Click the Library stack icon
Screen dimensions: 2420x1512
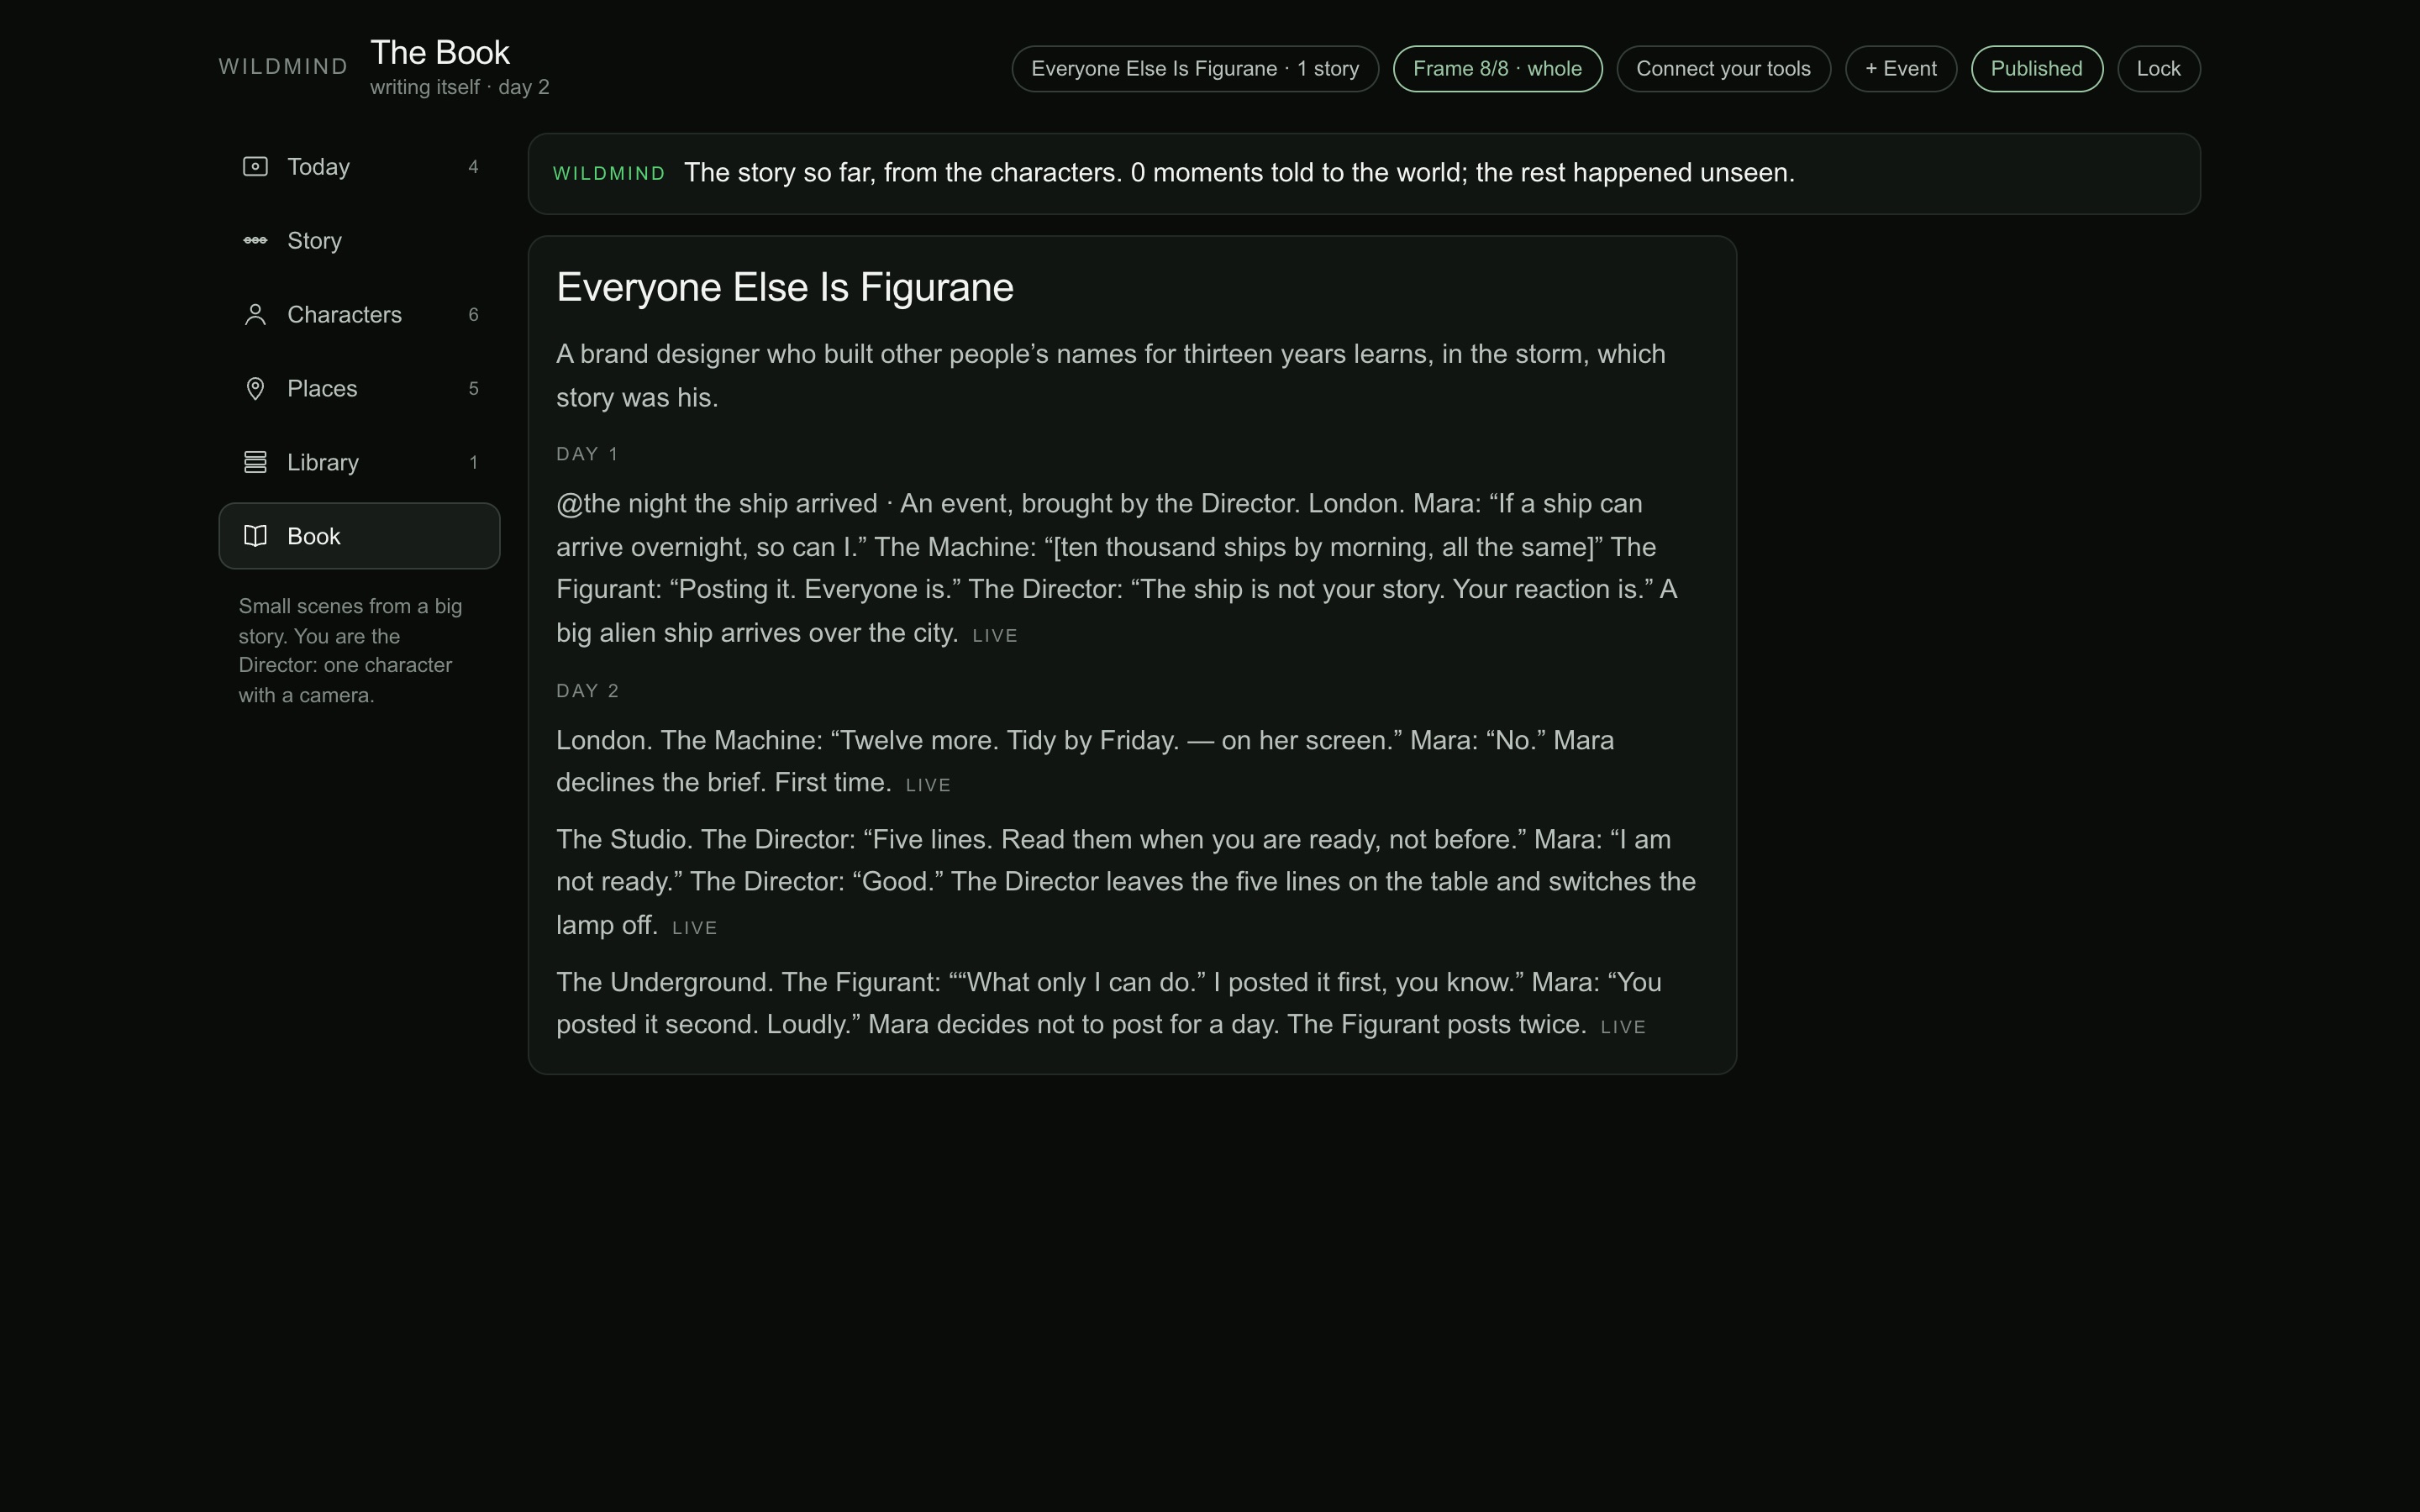(255, 462)
